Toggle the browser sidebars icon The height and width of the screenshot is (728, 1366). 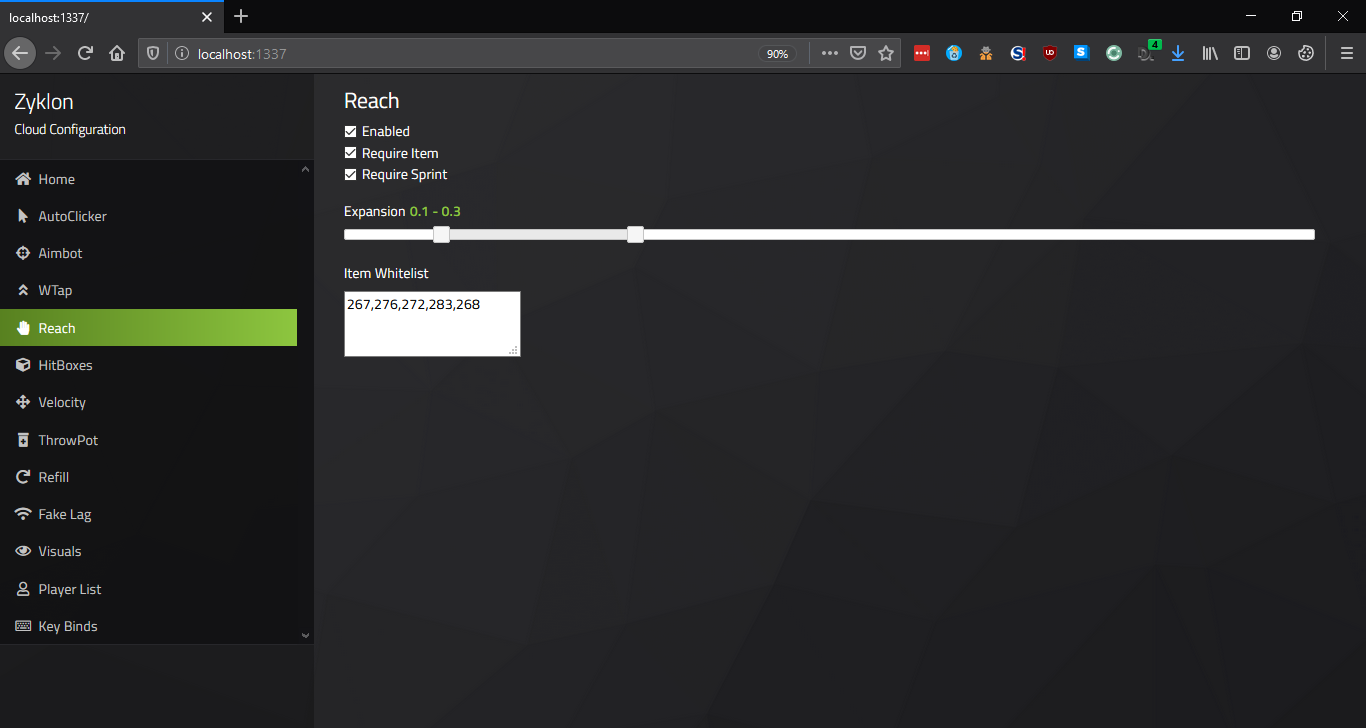point(1242,53)
